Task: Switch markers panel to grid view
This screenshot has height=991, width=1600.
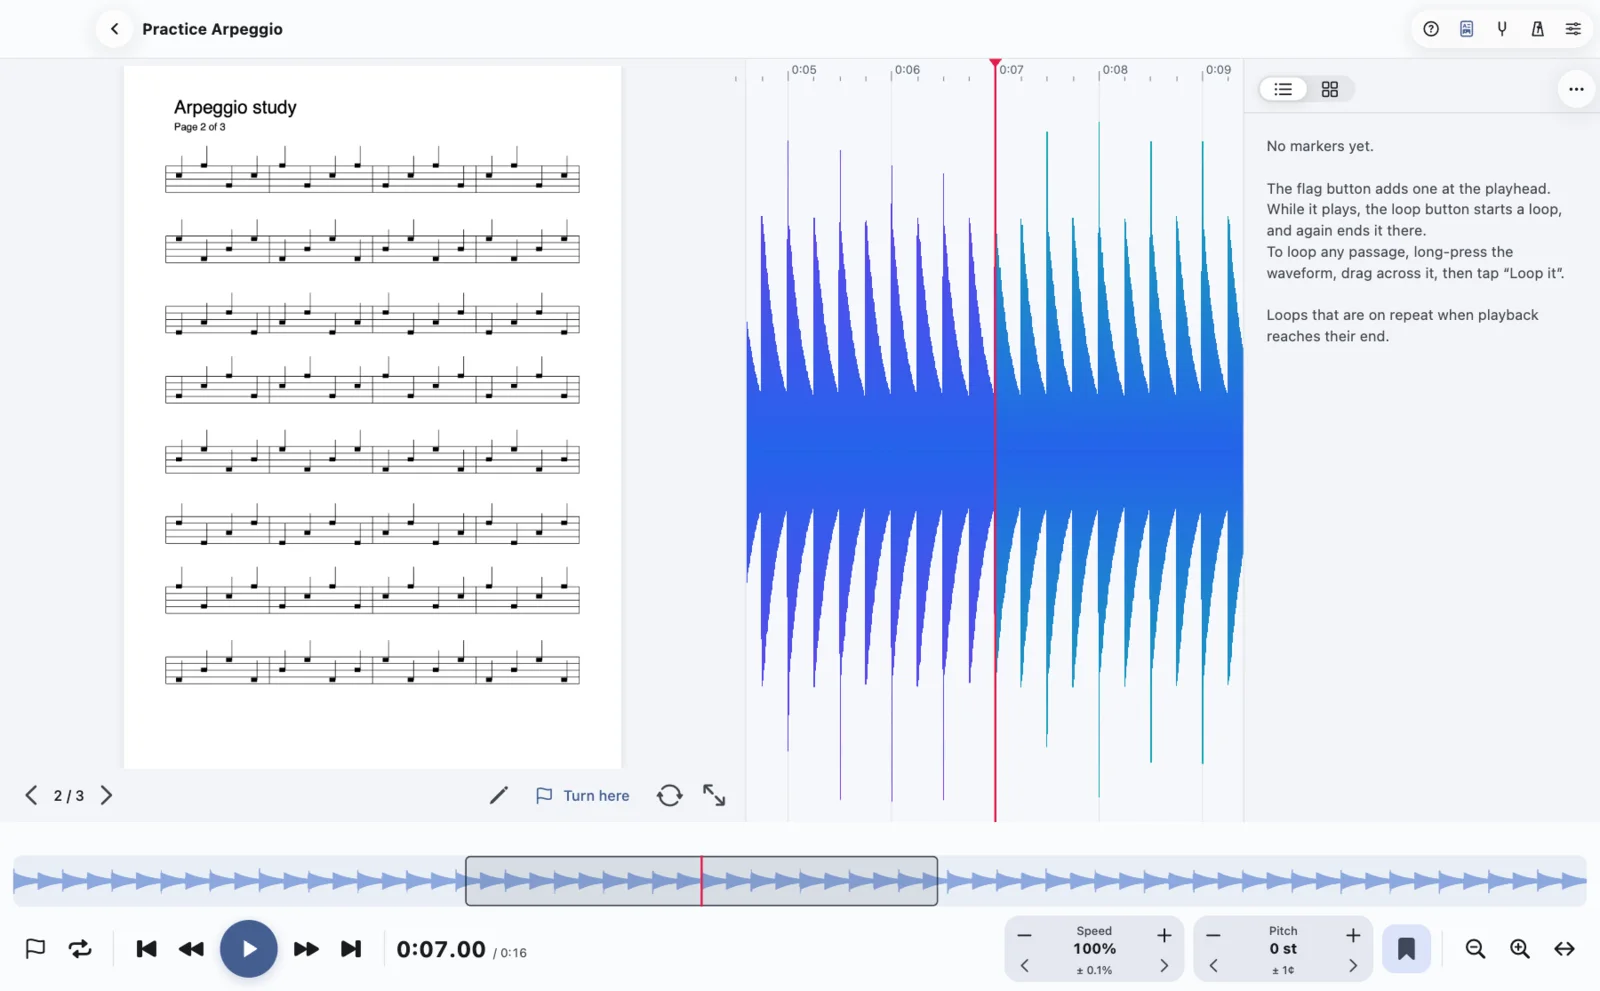Action: point(1330,89)
